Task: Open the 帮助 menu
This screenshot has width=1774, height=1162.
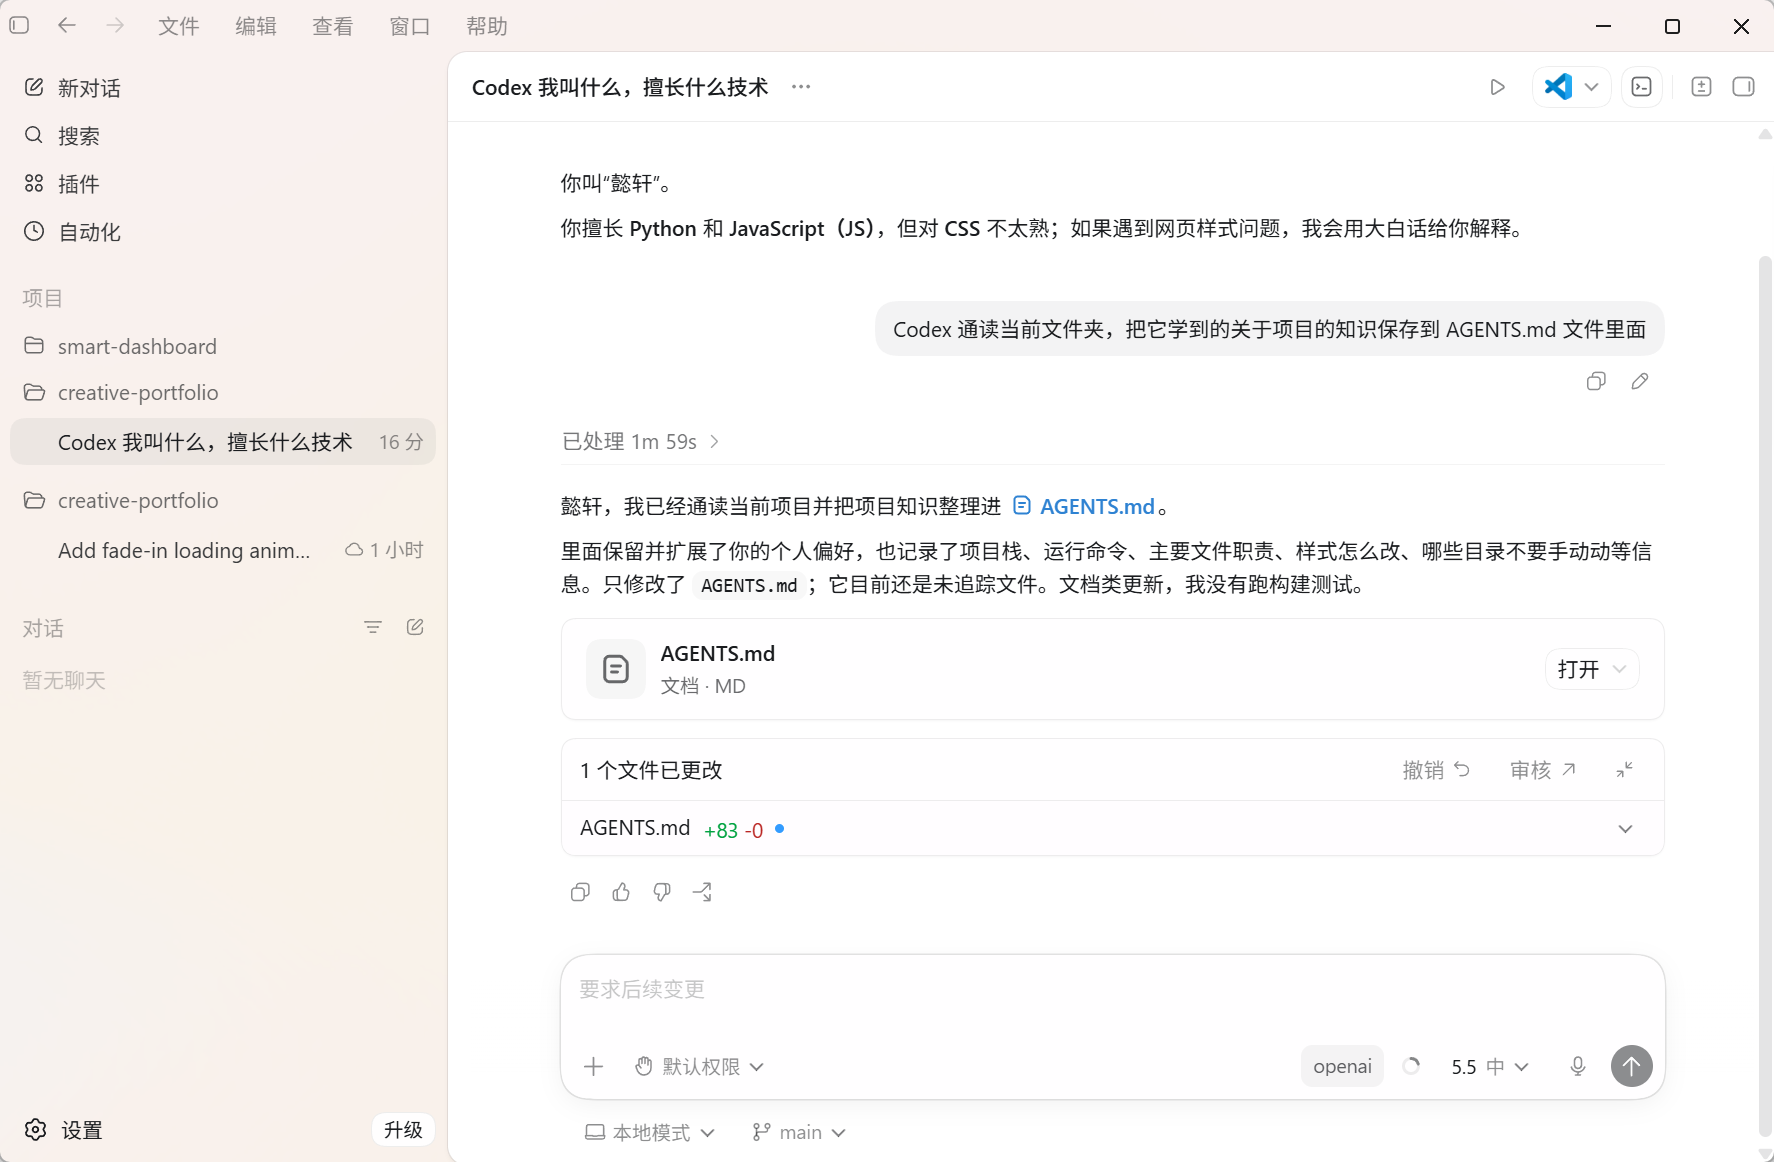Action: [487, 26]
